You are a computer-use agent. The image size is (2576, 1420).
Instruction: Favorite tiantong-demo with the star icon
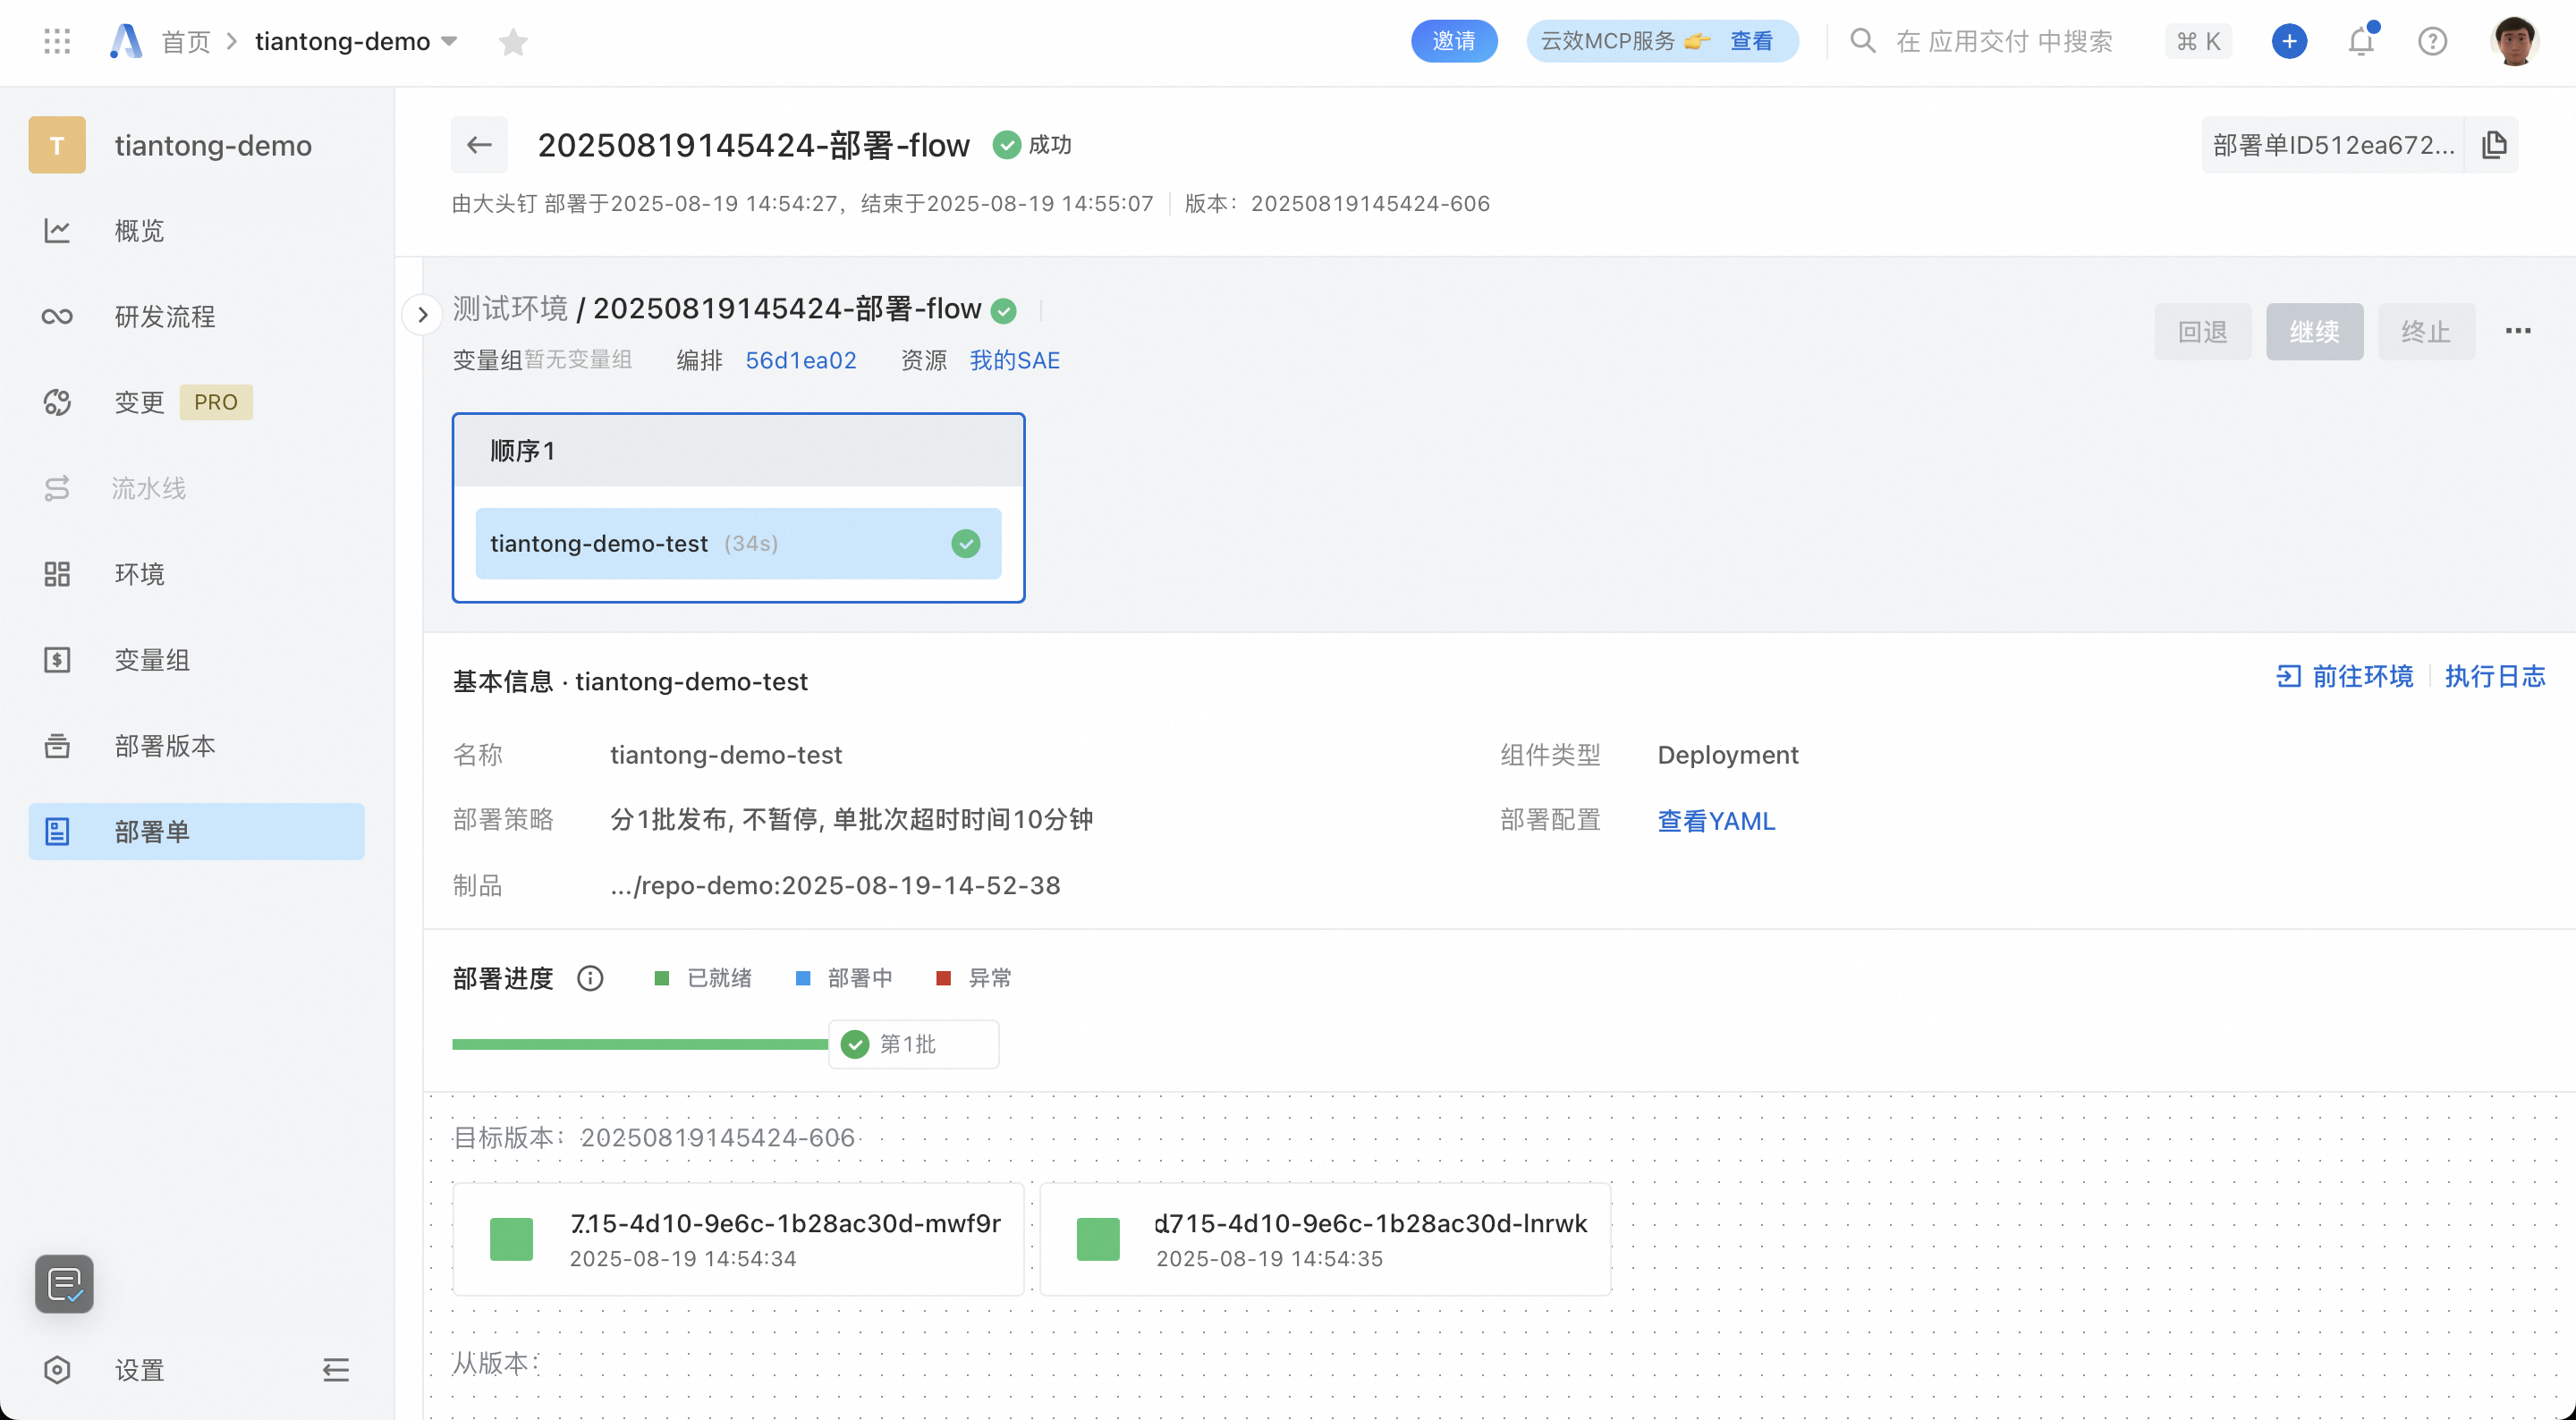click(x=513, y=42)
